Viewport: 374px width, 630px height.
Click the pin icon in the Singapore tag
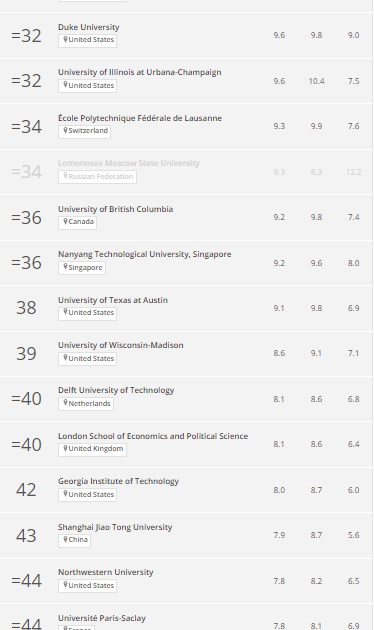pos(65,267)
